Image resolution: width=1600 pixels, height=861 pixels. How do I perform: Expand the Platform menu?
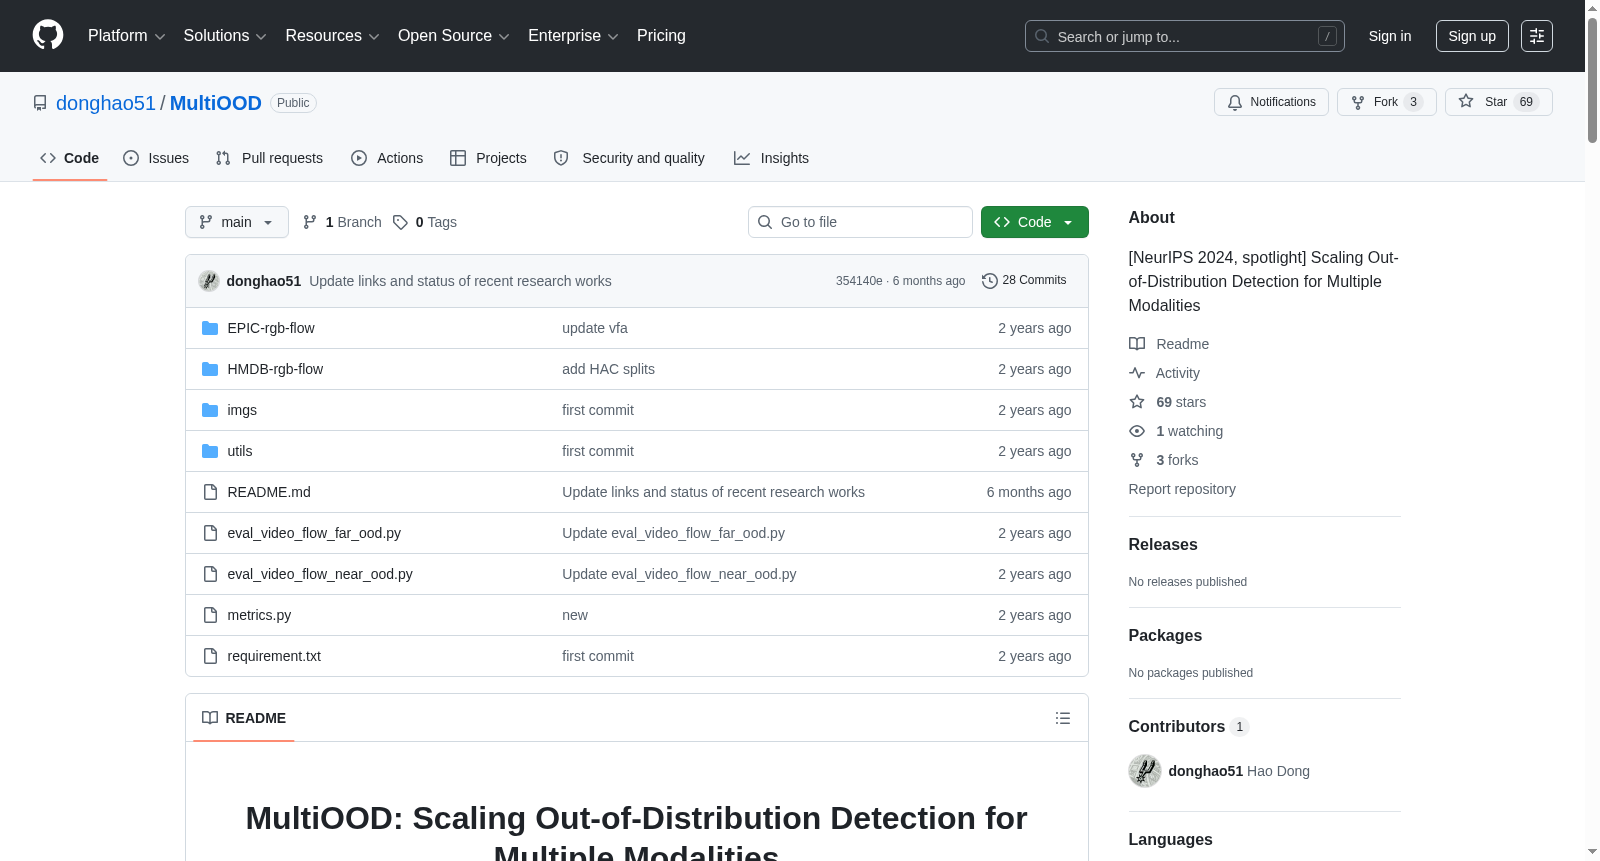coord(127,36)
